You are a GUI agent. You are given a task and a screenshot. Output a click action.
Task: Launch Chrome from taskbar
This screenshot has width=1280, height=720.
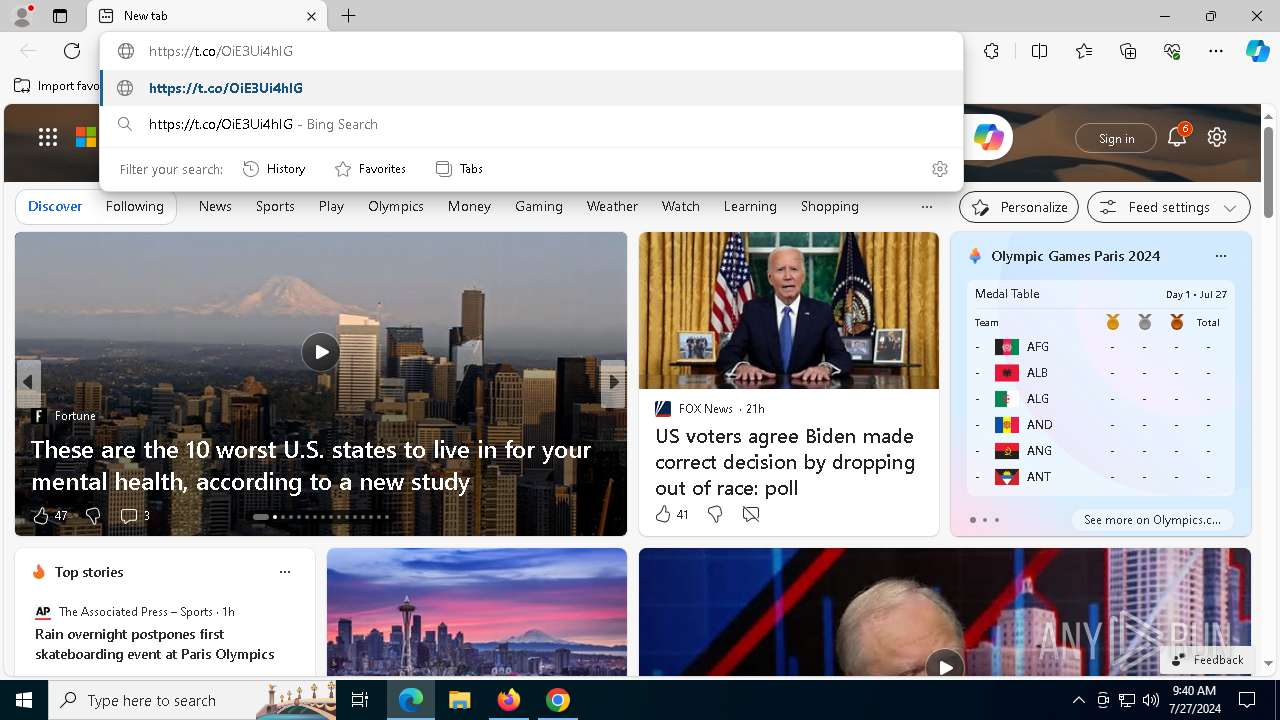click(558, 700)
